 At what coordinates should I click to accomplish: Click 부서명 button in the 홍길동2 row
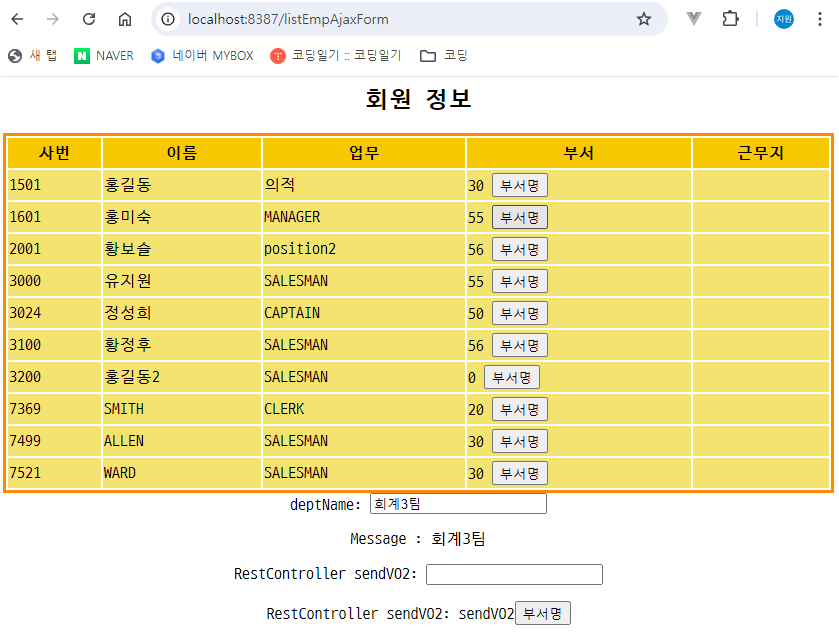[512, 378]
